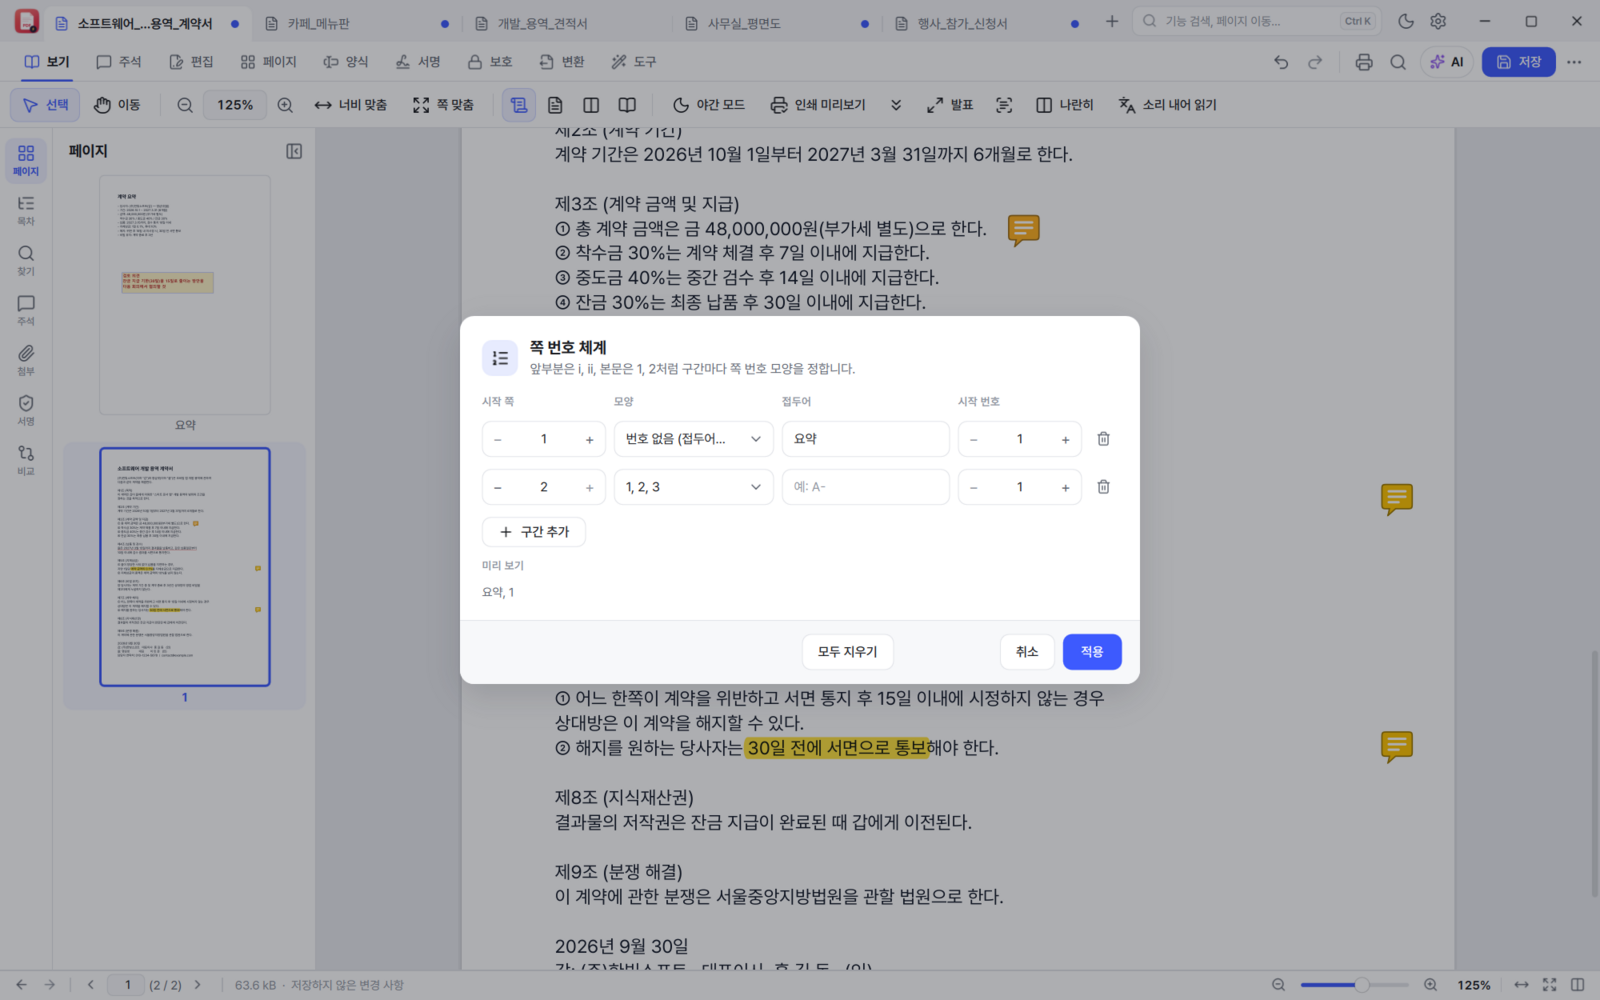This screenshot has width=1600, height=1000.
Task: Click the empty 접두어 prefix field in row two
Action: click(x=866, y=487)
